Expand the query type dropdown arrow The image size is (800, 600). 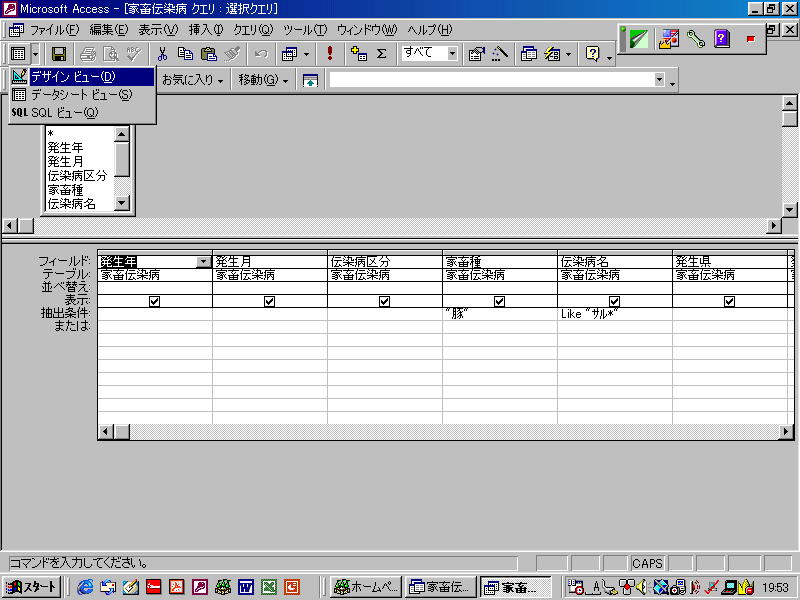(306, 54)
